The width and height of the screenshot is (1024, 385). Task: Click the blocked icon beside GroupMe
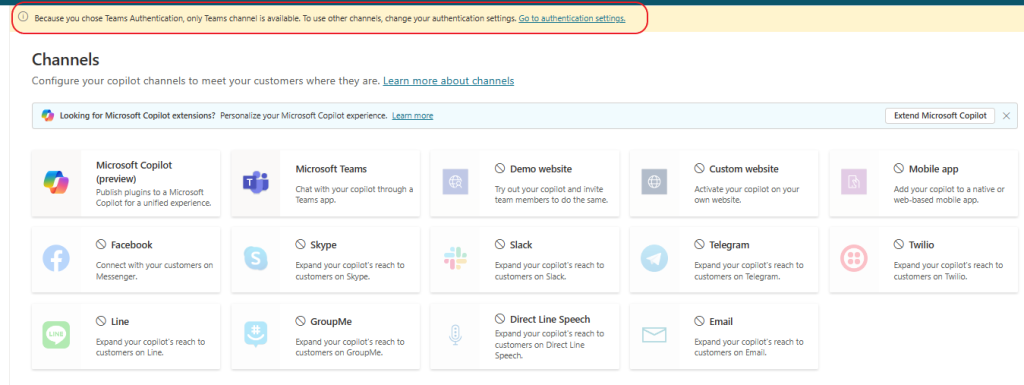click(300, 321)
